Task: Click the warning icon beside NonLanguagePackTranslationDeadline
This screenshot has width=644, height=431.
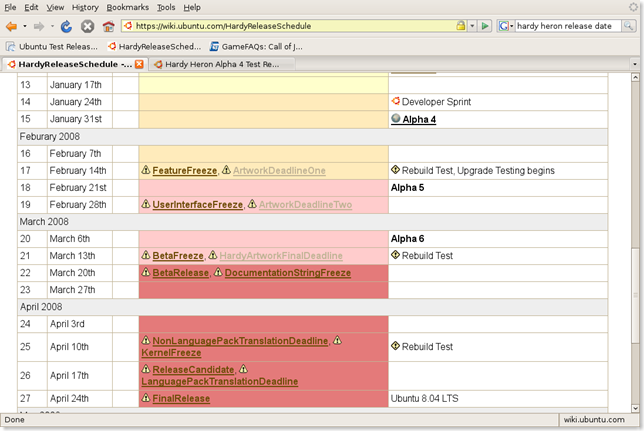Action: click(146, 340)
